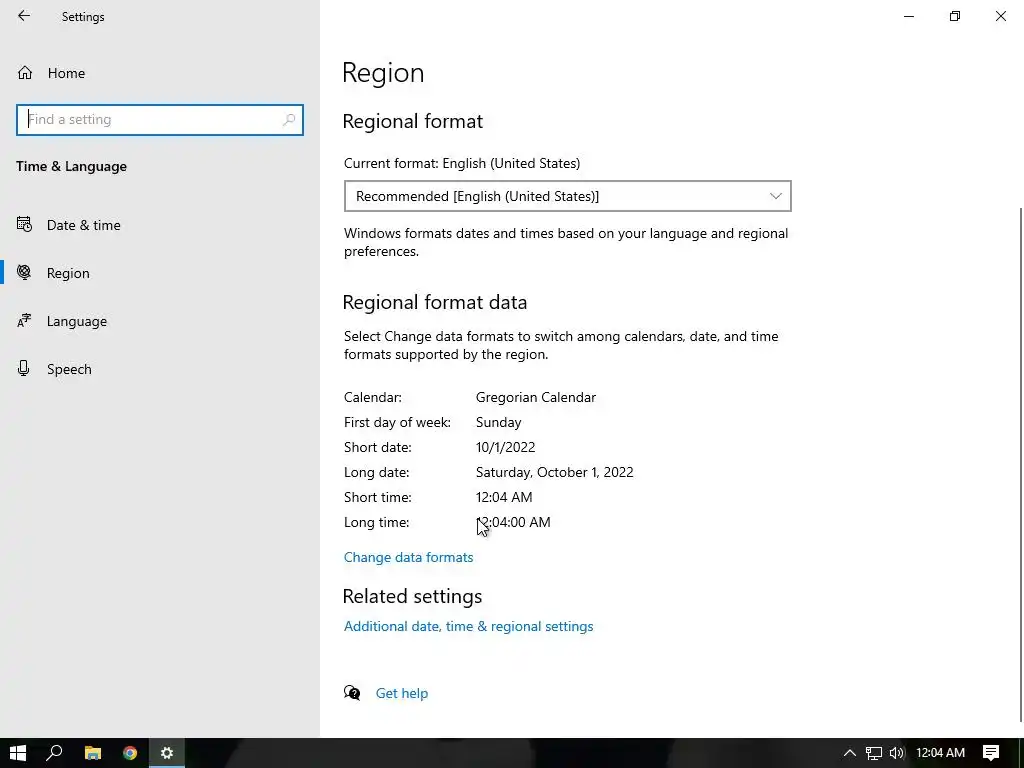The height and width of the screenshot is (768, 1024).
Task: Open the Language settings page
Action: (x=76, y=321)
